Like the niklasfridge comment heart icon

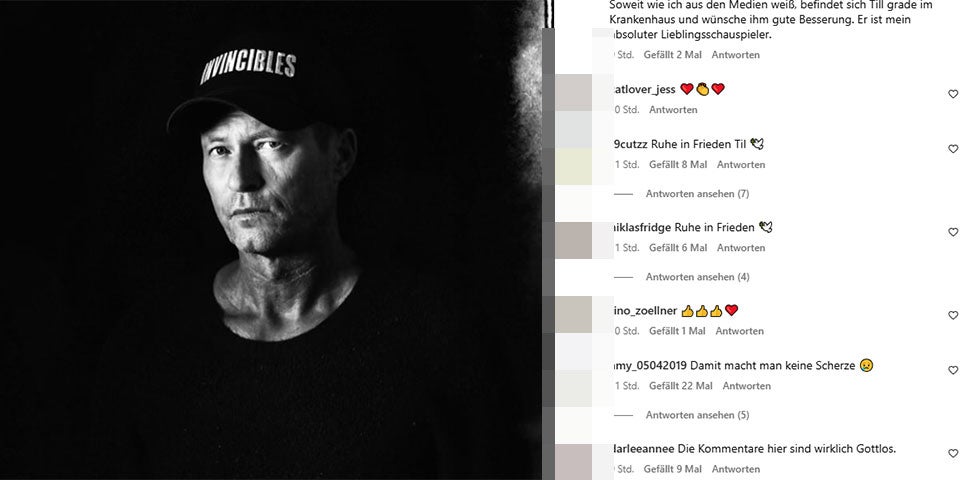point(953,232)
